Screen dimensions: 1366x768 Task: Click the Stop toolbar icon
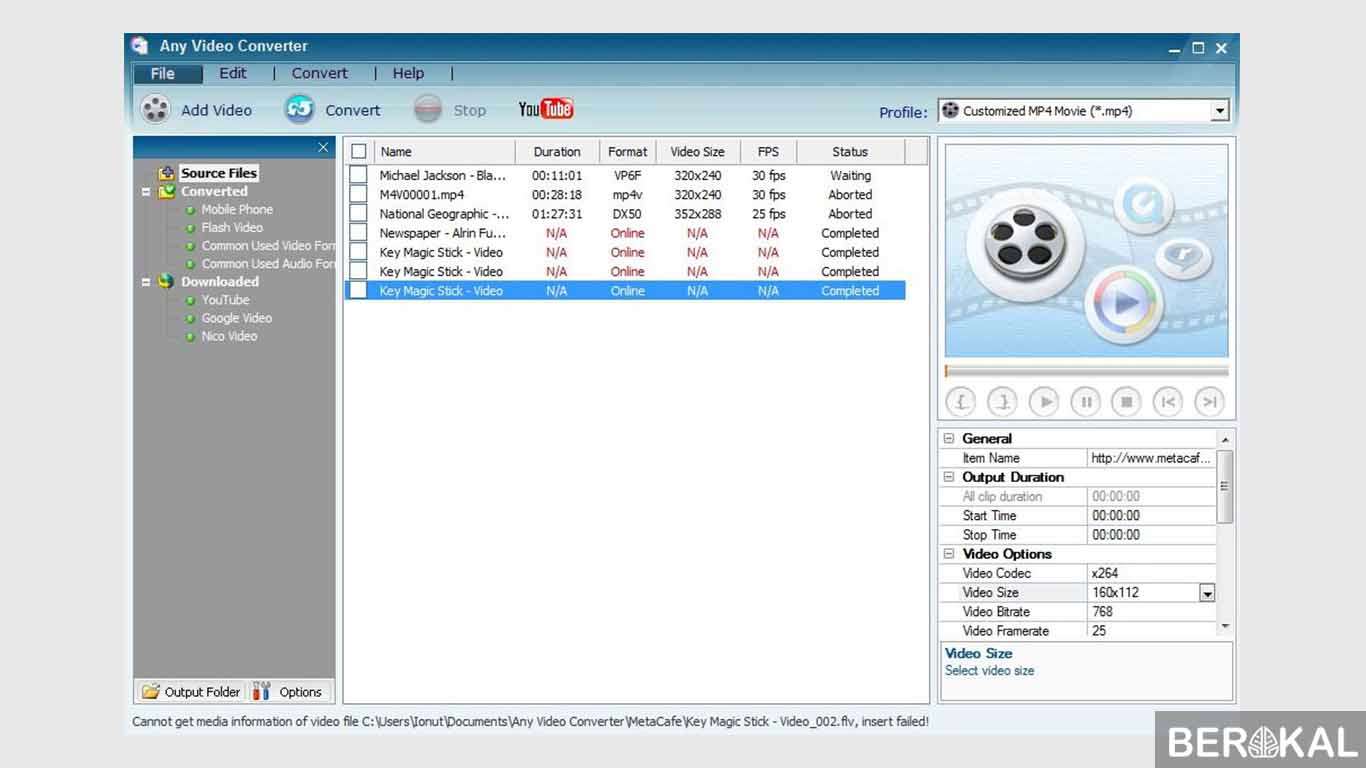[x=428, y=109]
